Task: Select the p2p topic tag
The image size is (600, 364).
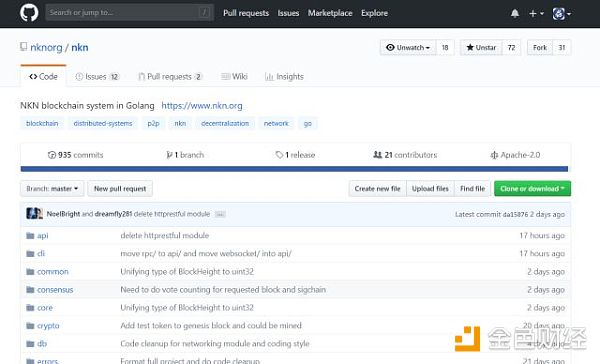Action: point(153,123)
